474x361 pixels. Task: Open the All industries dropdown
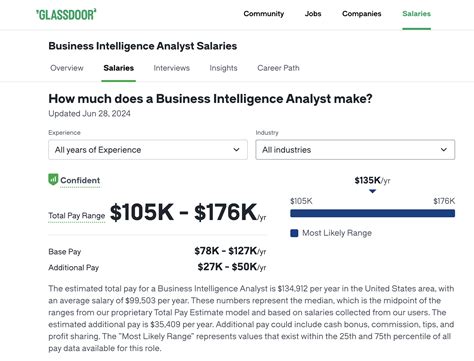point(355,150)
